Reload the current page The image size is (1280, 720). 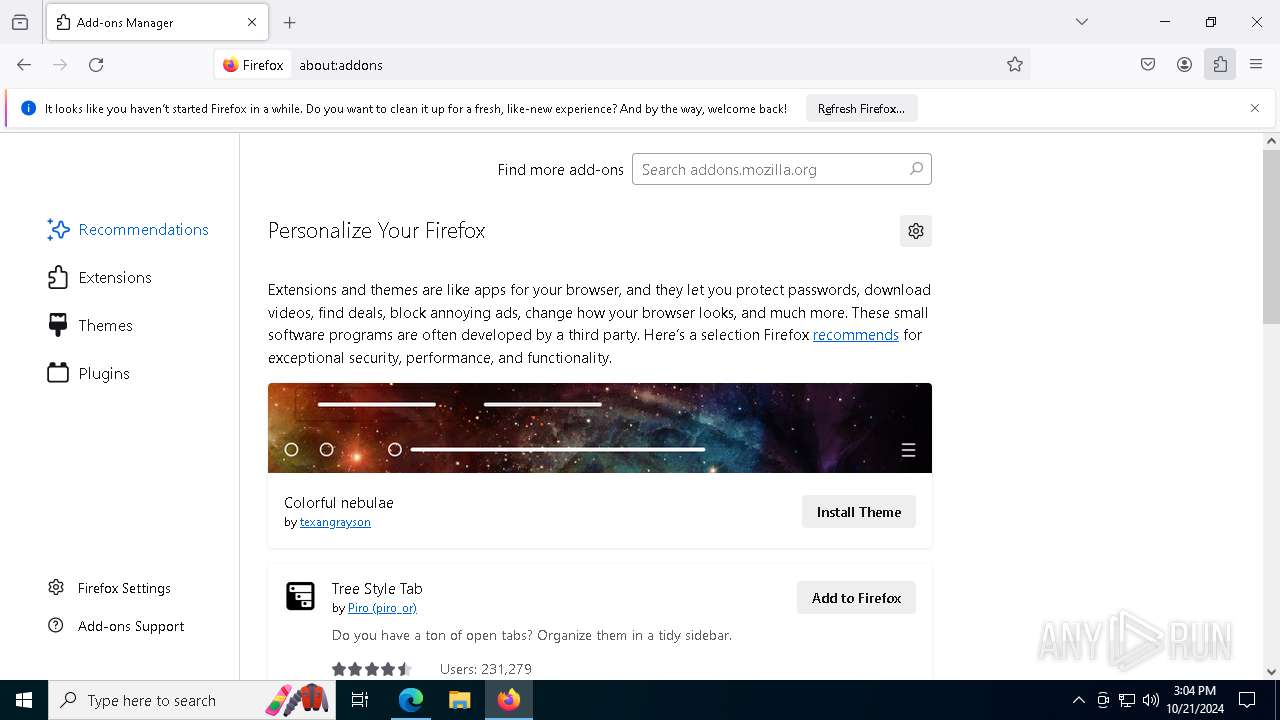pyautogui.click(x=96, y=65)
